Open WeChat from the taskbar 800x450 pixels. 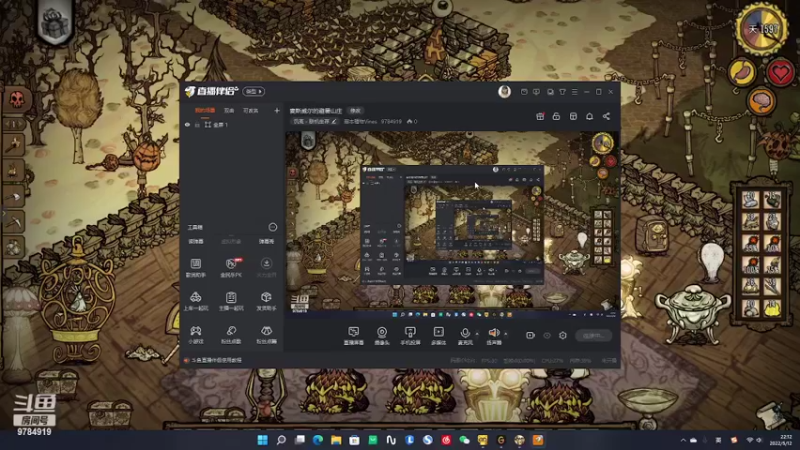pos(464,440)
